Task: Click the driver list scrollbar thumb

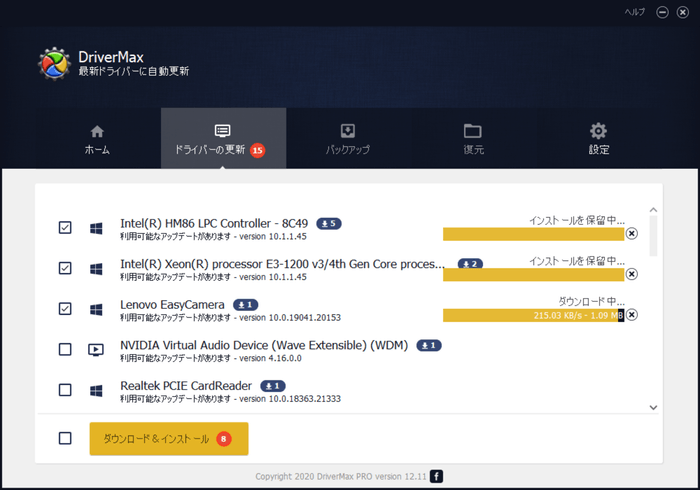Action: click(x=653, y=236)
